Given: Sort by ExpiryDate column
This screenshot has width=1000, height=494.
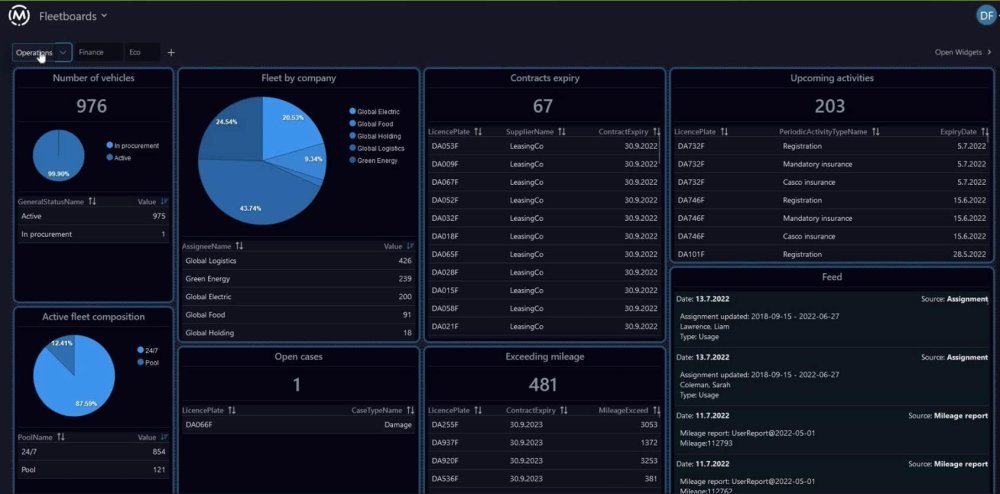Looking at the screenshot, I should click(985, 132).
